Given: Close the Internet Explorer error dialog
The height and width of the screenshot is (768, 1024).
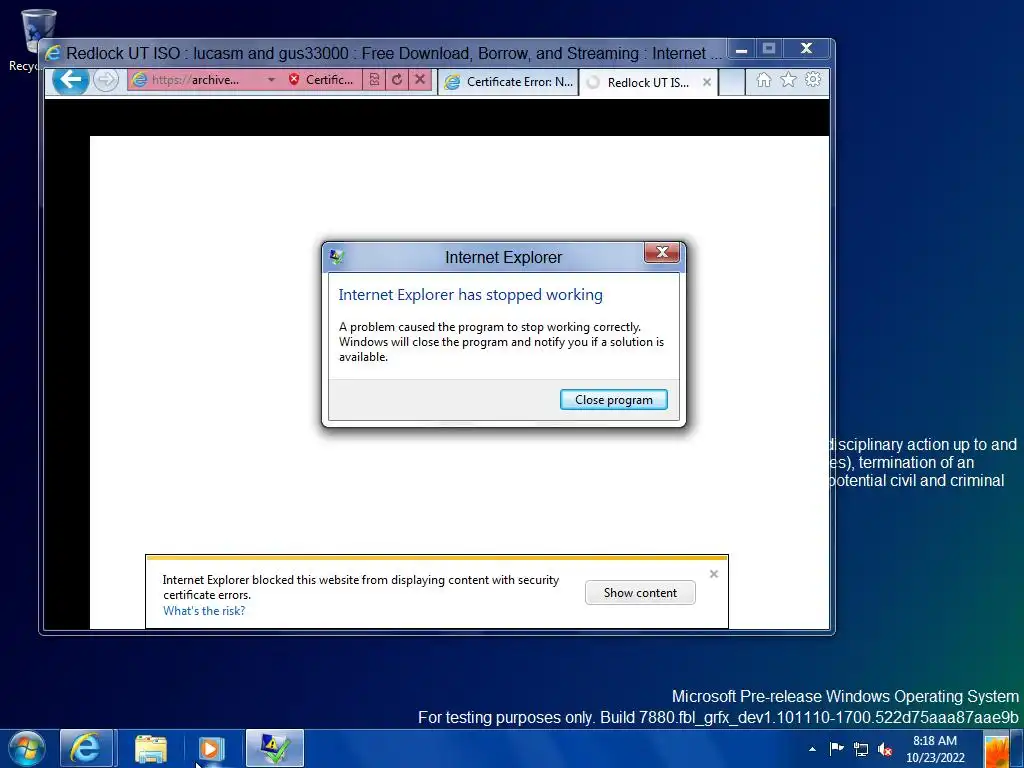Looking at the screenshot, I should tap(662, 253).
